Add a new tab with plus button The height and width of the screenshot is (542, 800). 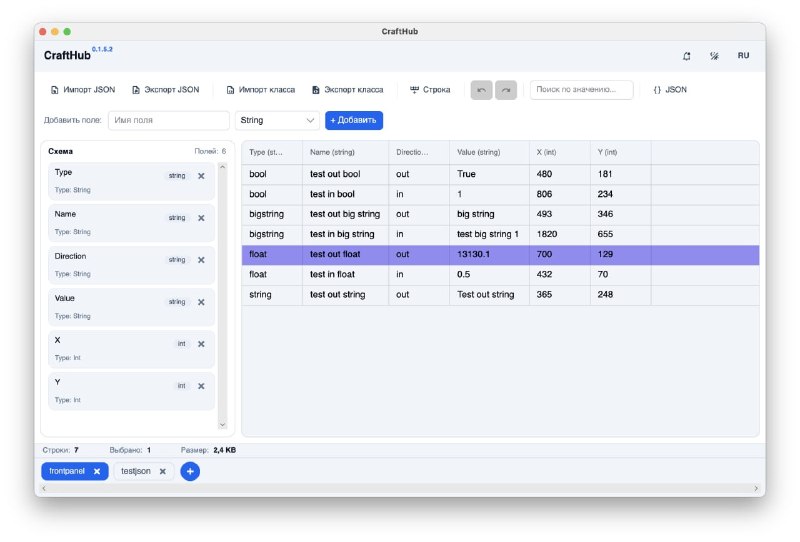(190, 472)
